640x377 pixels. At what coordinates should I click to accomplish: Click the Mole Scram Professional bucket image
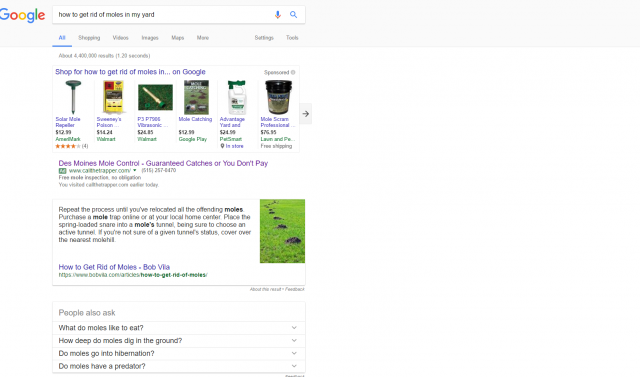pyautogui.click(x=278, y=97)
